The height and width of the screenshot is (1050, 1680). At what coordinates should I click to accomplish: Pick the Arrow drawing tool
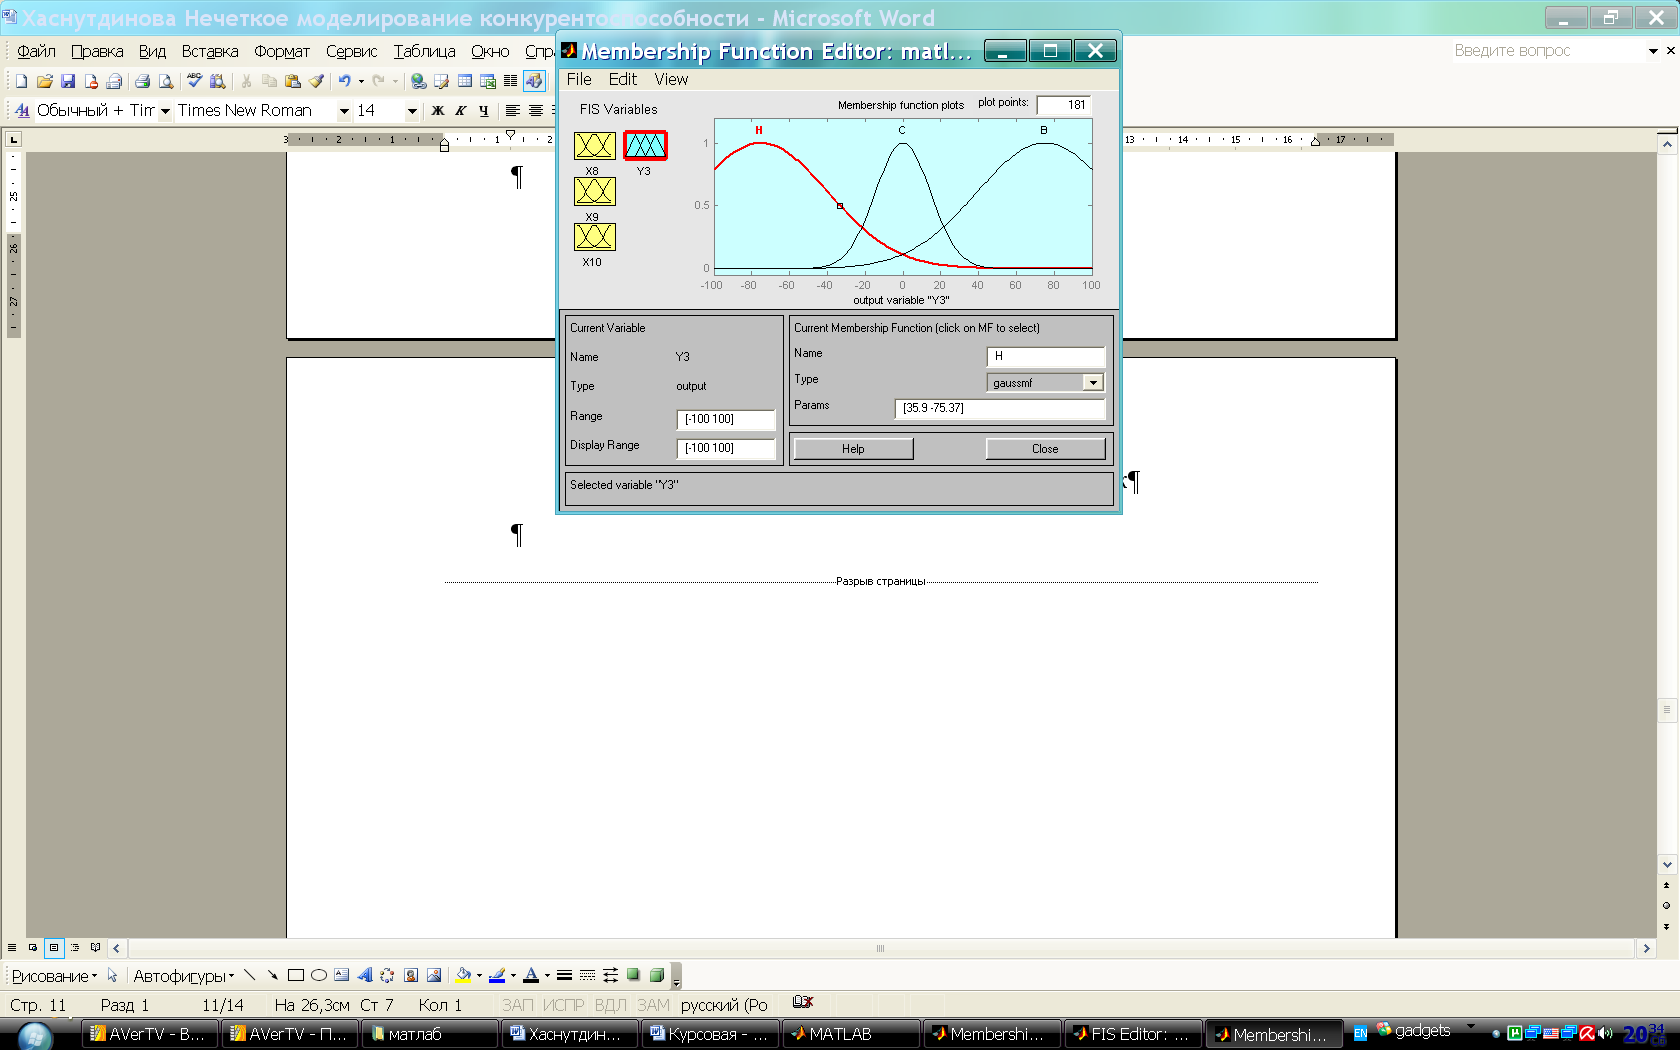(272, 975)
